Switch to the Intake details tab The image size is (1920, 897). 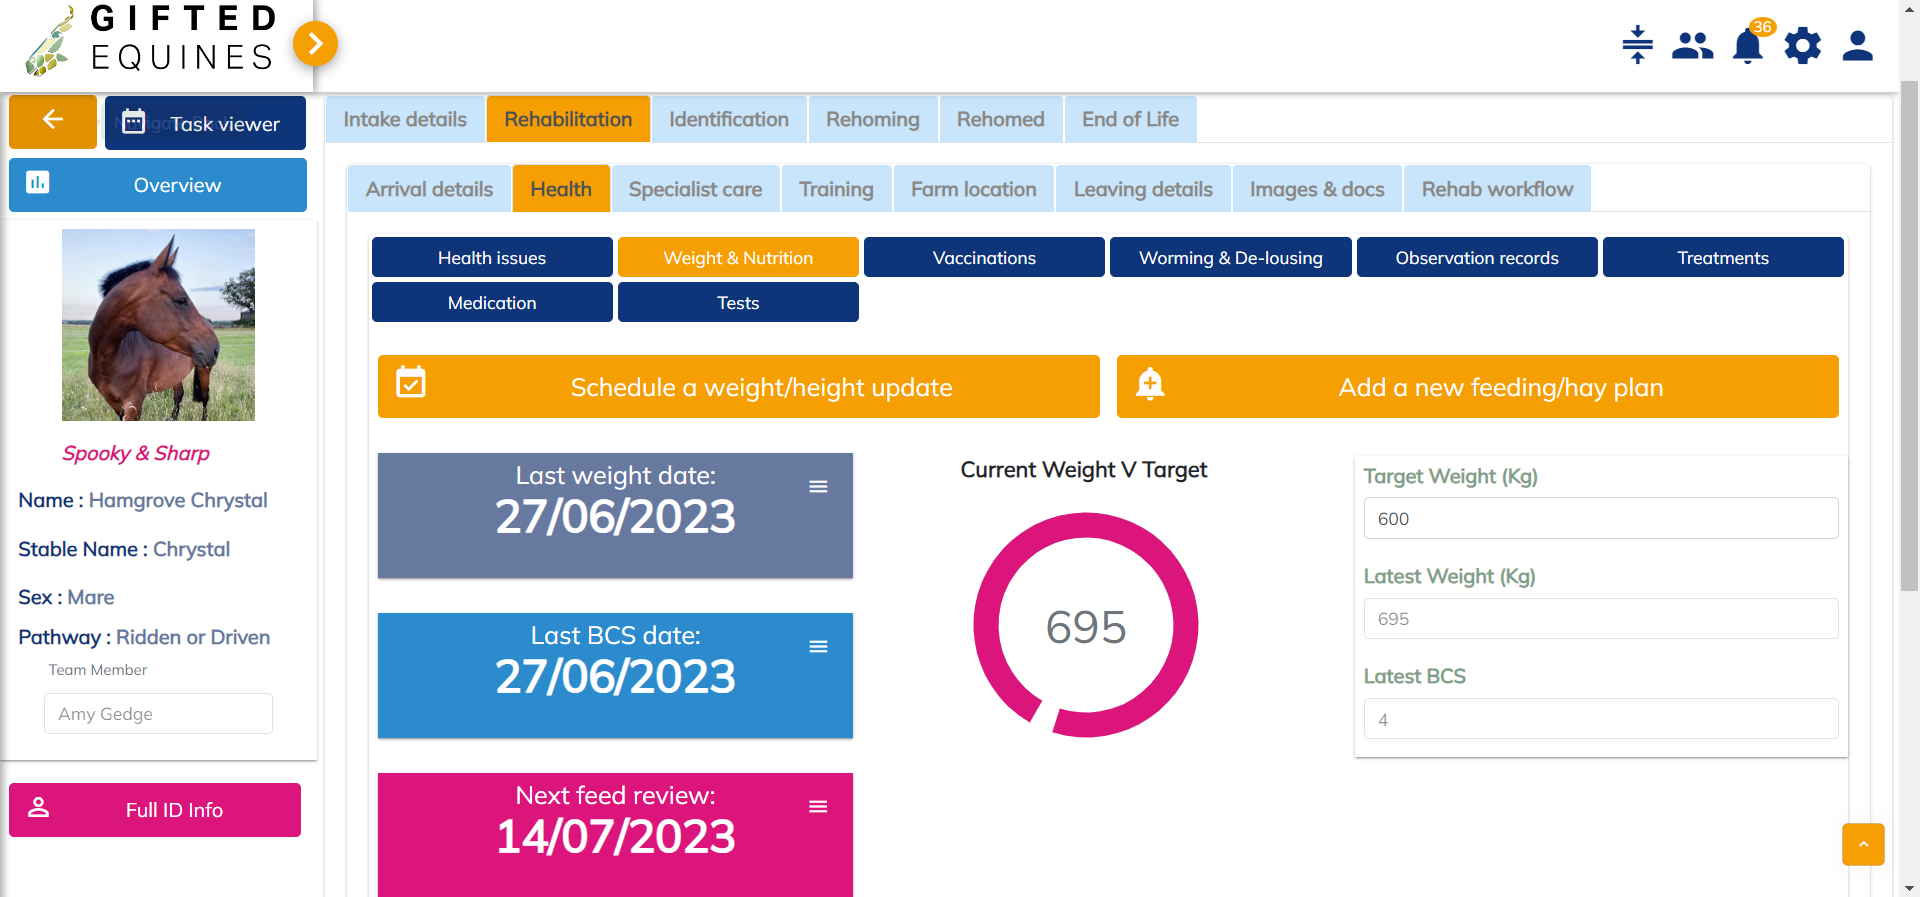point(405,119)
